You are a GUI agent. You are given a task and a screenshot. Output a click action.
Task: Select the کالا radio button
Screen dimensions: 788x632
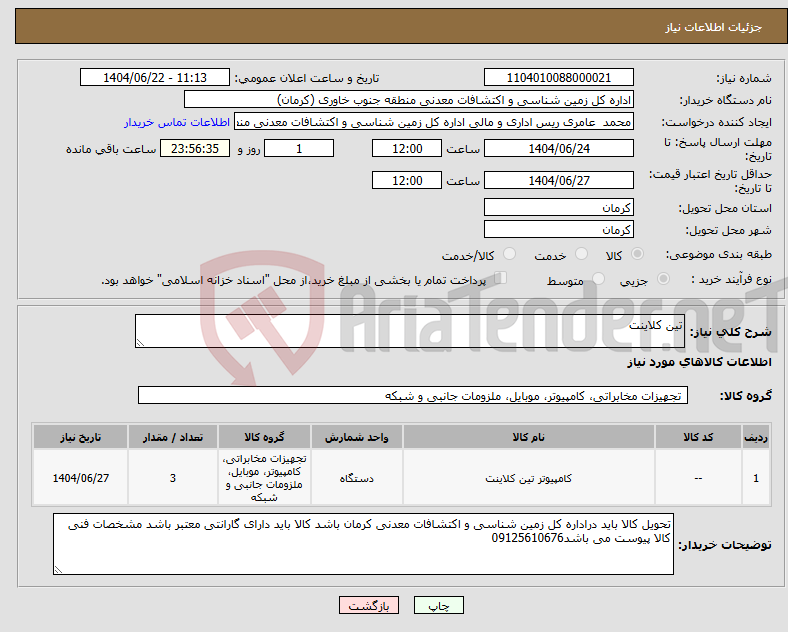tap(637, 254)
